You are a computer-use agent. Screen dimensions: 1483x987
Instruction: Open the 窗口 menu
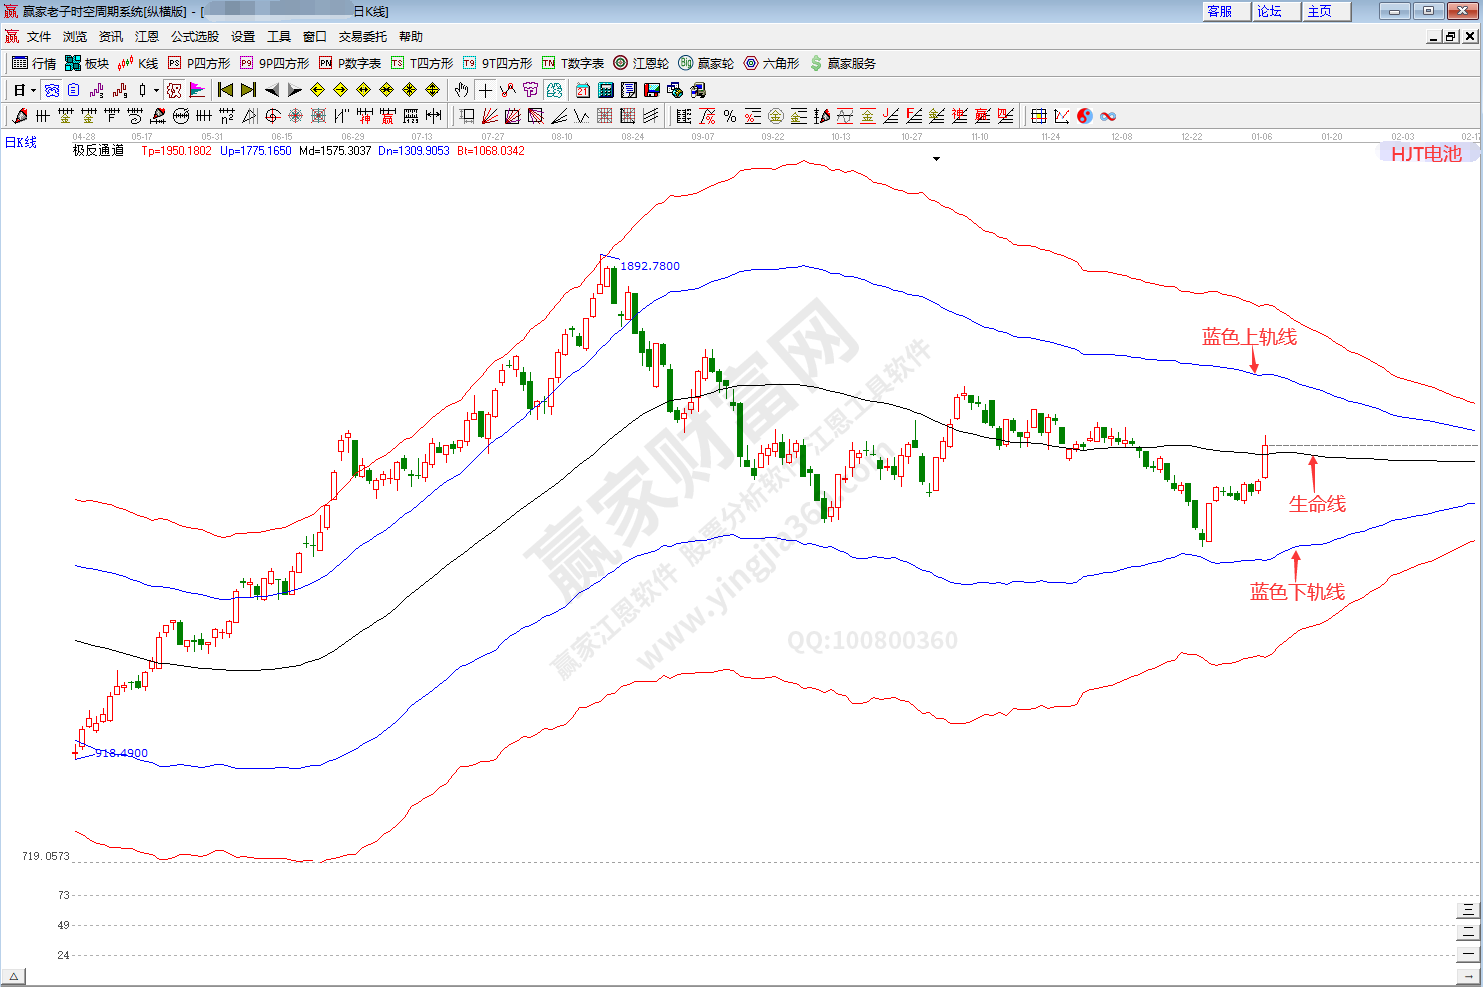click(315, 37)
